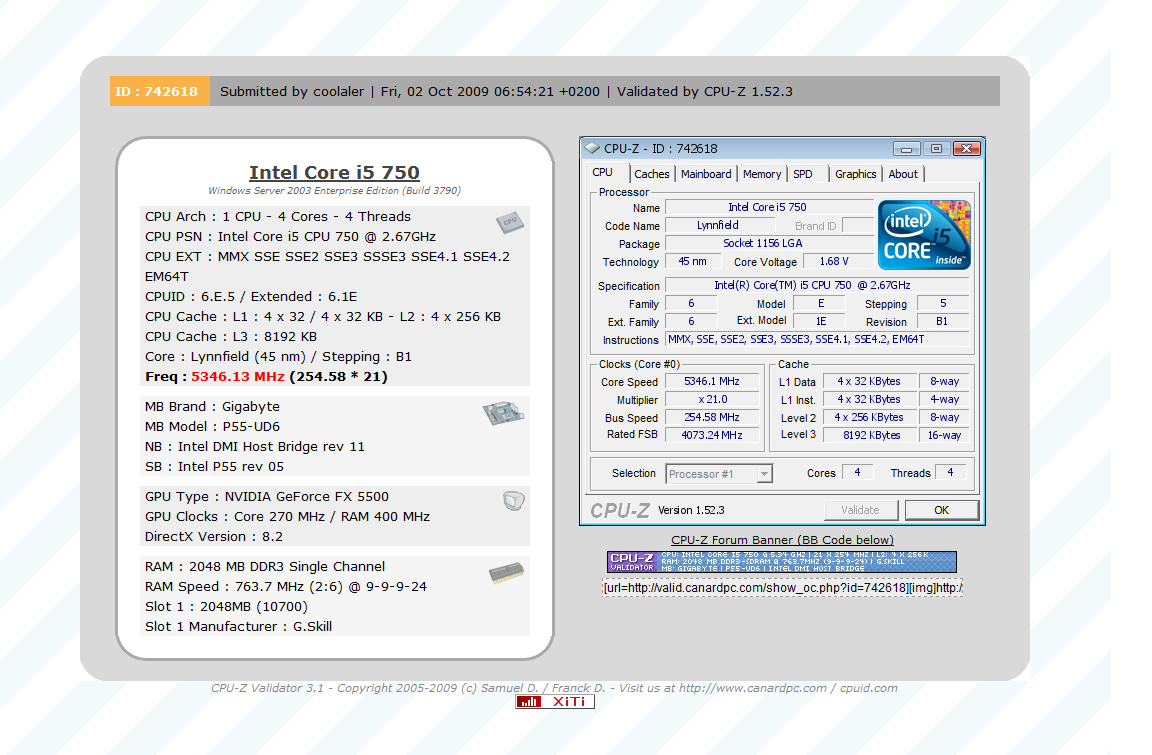1152x755 pixels.
Task: Switch to the Memory tab
Action: (762, 174)
